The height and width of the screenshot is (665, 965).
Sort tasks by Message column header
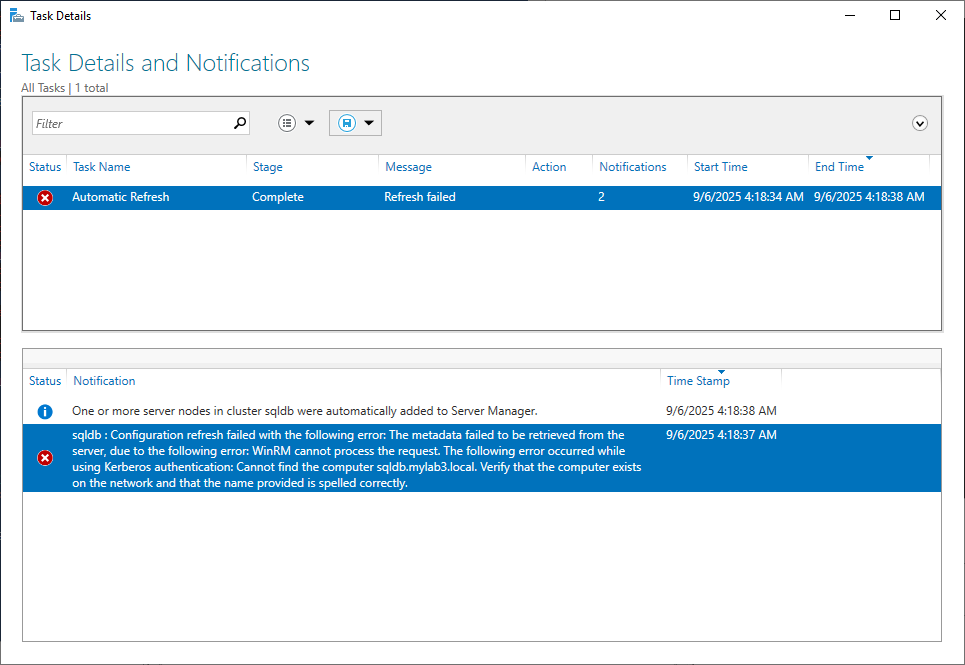point(408,167)
